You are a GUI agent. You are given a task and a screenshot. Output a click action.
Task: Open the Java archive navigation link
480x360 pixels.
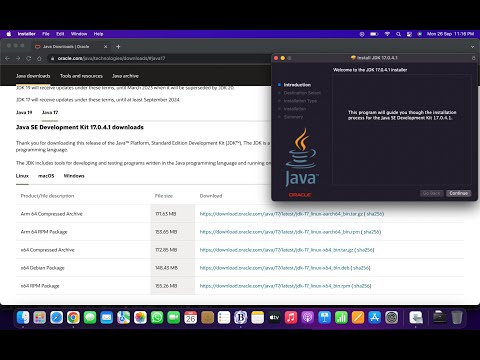click(125, 76)
